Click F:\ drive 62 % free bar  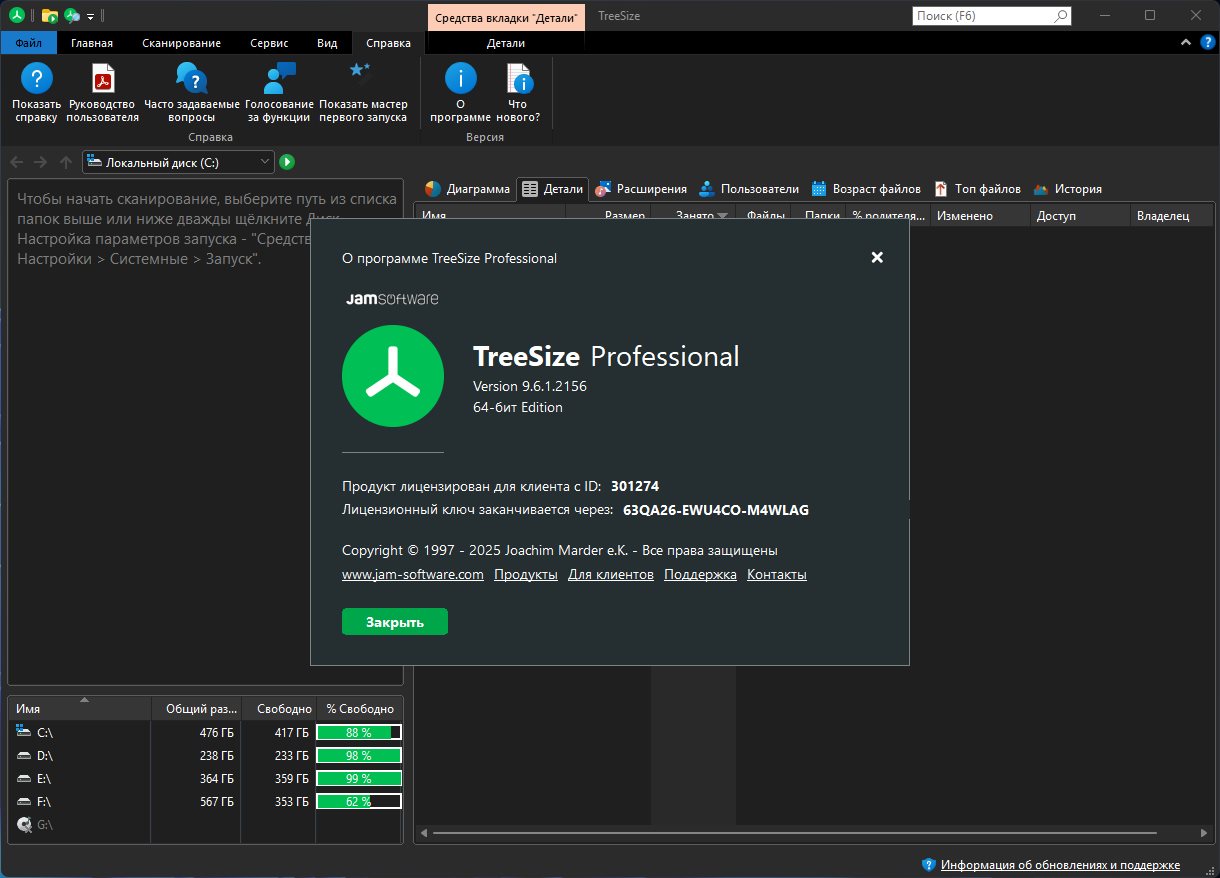pyautogui.click(x=358, y=801)
